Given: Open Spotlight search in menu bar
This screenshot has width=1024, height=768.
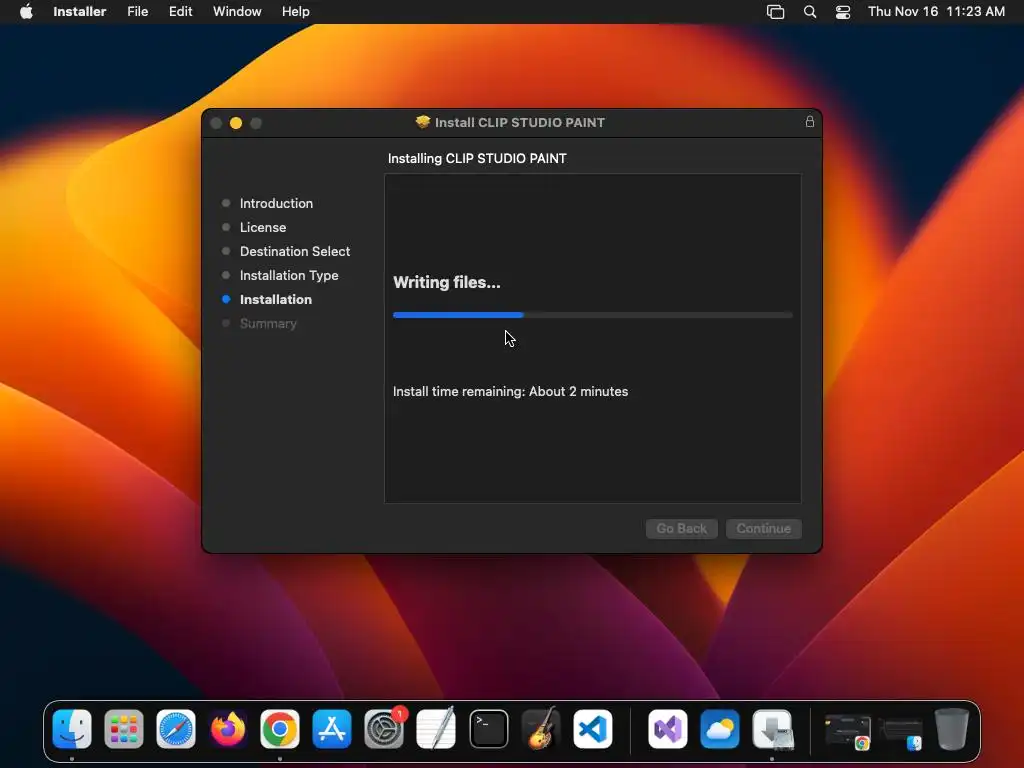Looking at the screenshot, I should [x=810, y=11].
